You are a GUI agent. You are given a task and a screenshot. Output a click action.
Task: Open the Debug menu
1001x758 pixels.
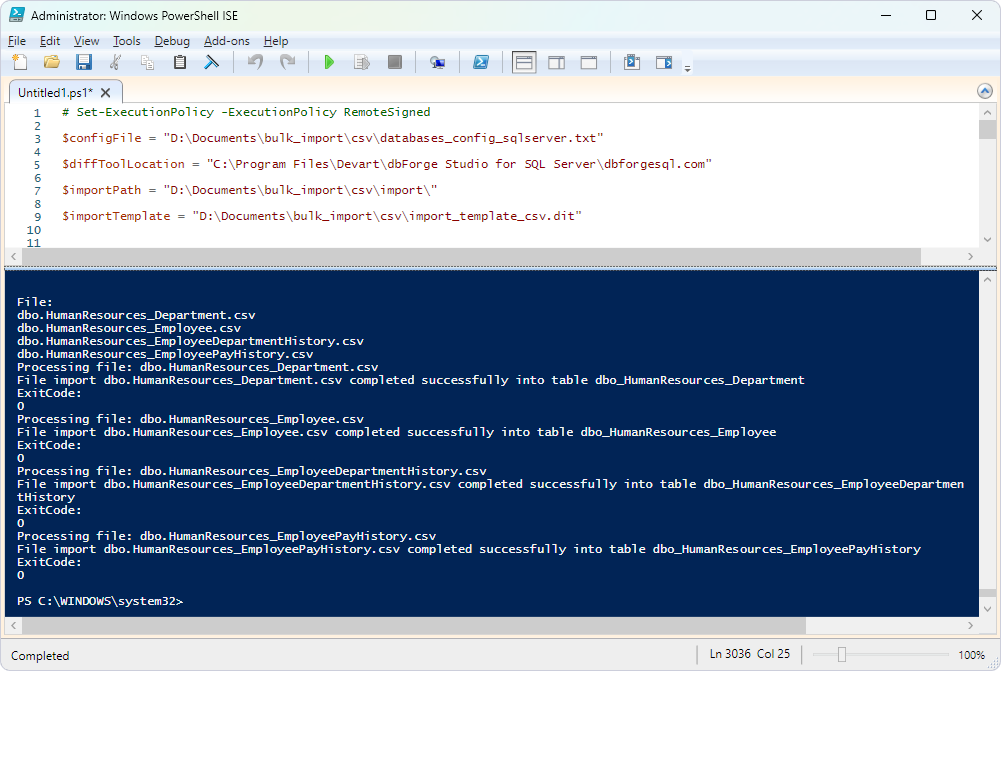pyautogui.click(x=172, y=41)
